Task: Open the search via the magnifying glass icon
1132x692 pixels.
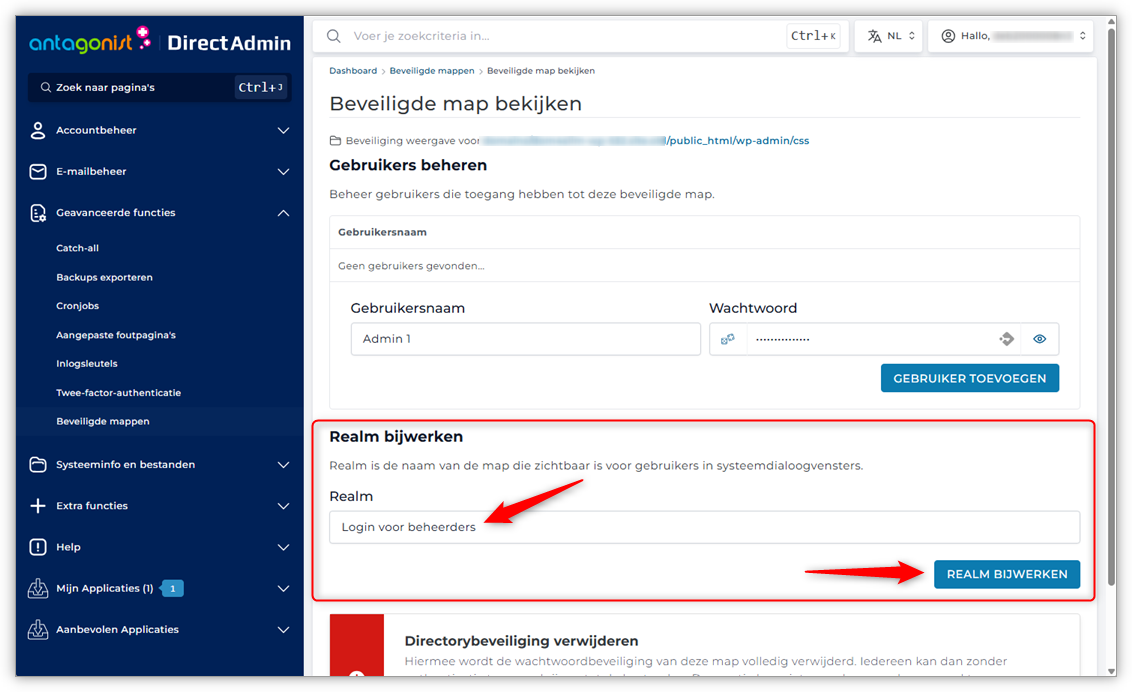Action: (333, 35)
